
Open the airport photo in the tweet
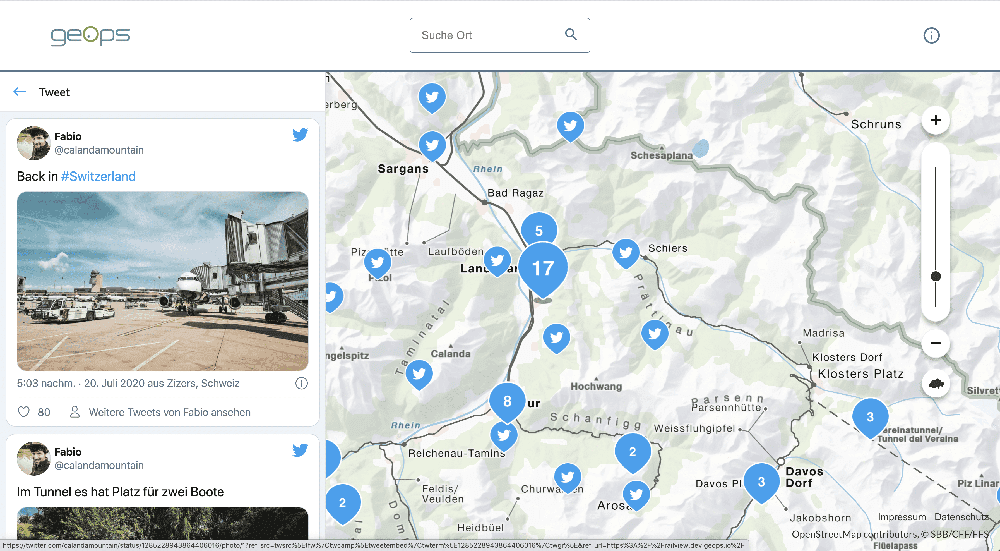pyautogui.click(x=162, y=281)
